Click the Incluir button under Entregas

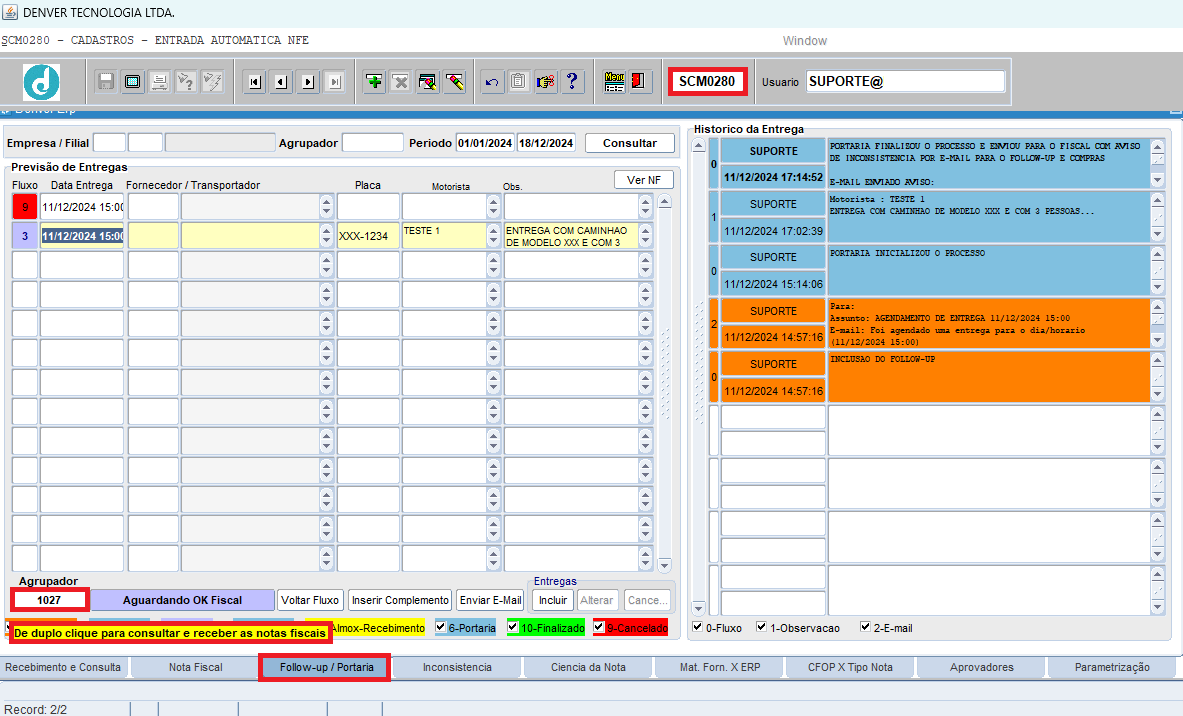[x=553, y=601]
